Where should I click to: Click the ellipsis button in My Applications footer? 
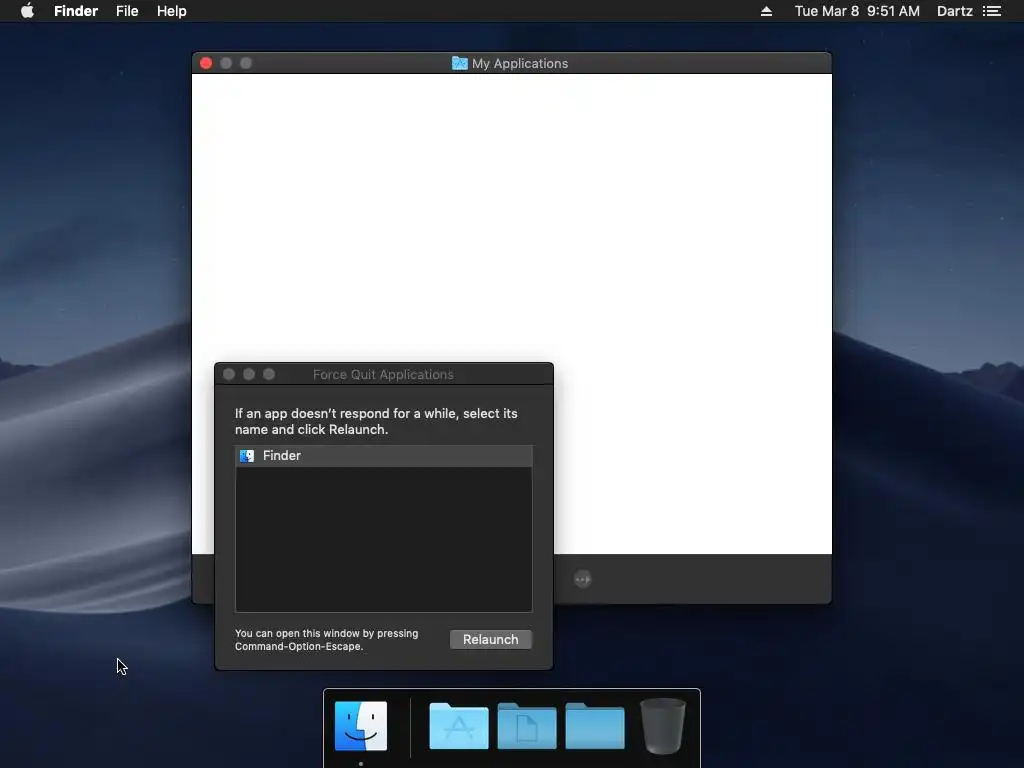(x=583, y=579)
